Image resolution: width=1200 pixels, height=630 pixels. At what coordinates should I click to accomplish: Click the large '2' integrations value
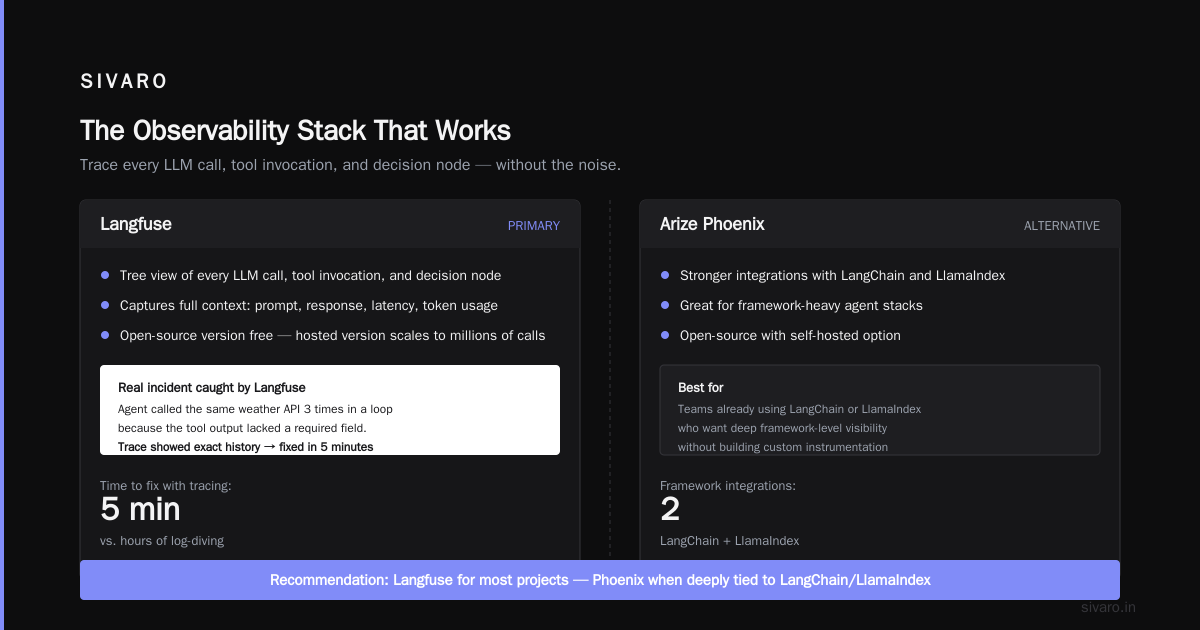pyautogui.click(x=670, y=510)
